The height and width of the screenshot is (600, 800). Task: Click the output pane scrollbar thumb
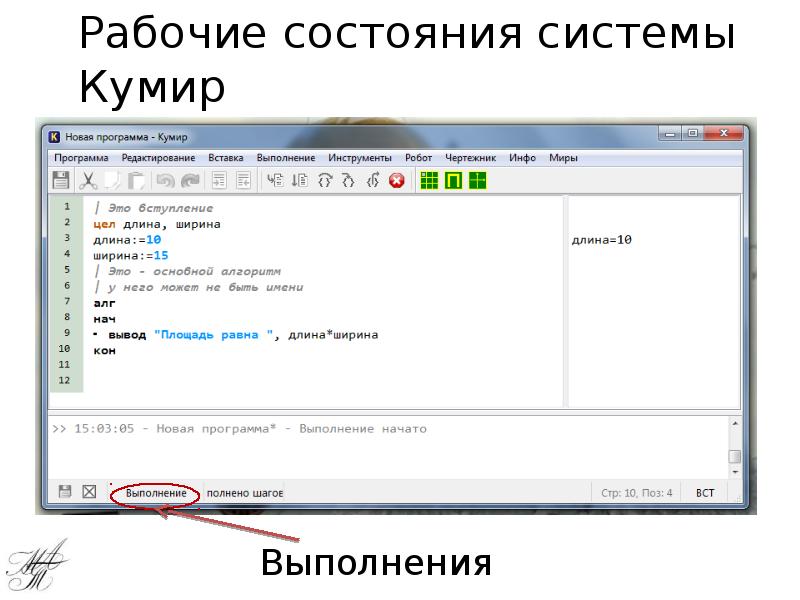tap(735, 456)
